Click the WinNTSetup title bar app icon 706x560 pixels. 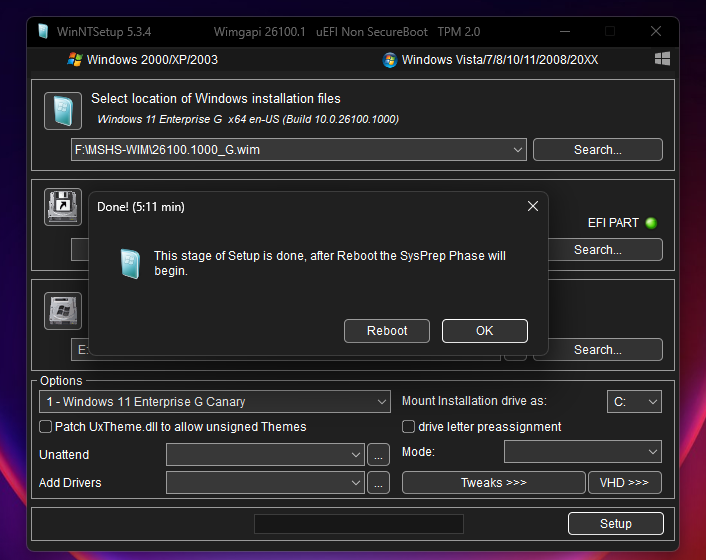[x=43, y=32]
